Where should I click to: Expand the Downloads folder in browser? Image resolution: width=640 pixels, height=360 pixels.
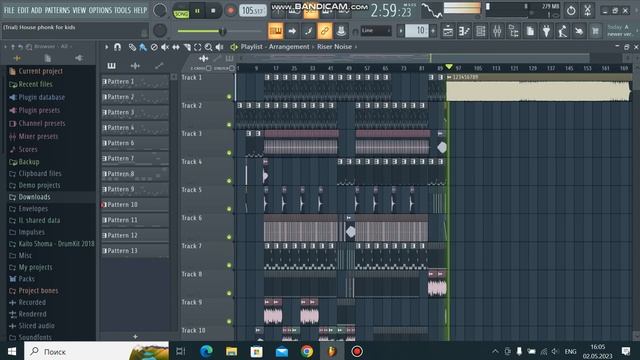point(34,197)
